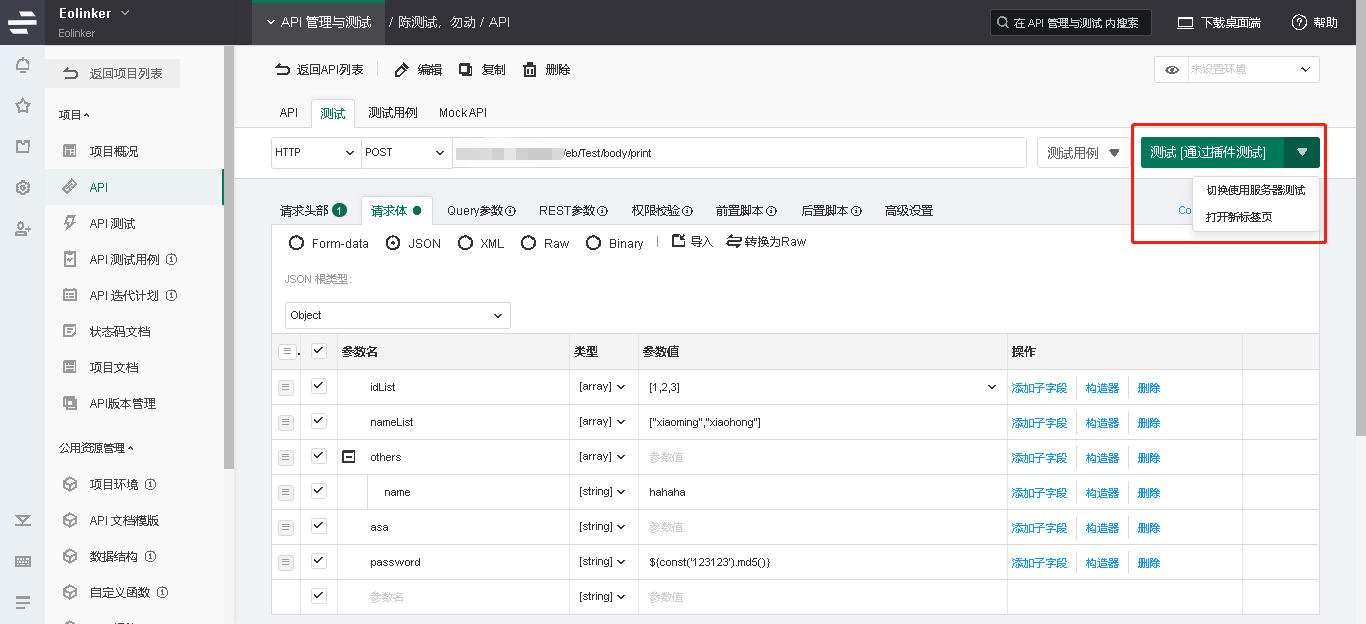Image resolution: width=1366 pixels, height=624 pixels.
Task: Click the delete trash icon in toolbar
Action: coord(530,70)
